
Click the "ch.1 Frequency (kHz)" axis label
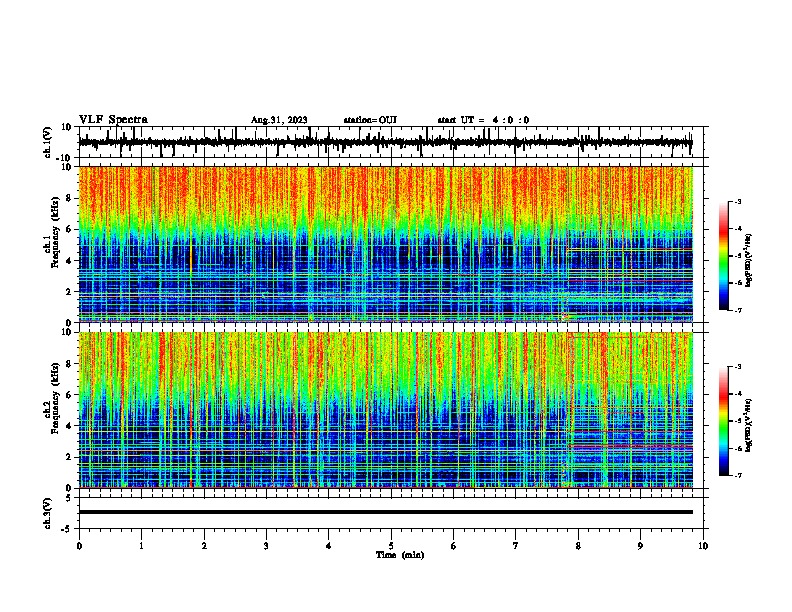(51, 231)
